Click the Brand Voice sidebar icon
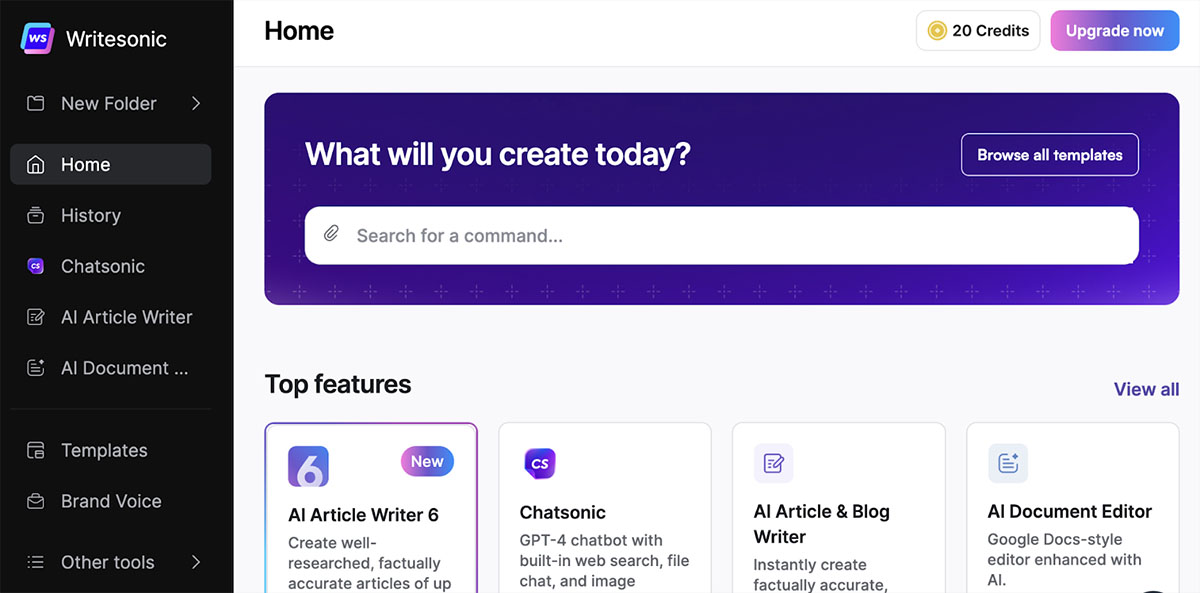The height and width of the screenshot is (593, 1200). point(36,501)
